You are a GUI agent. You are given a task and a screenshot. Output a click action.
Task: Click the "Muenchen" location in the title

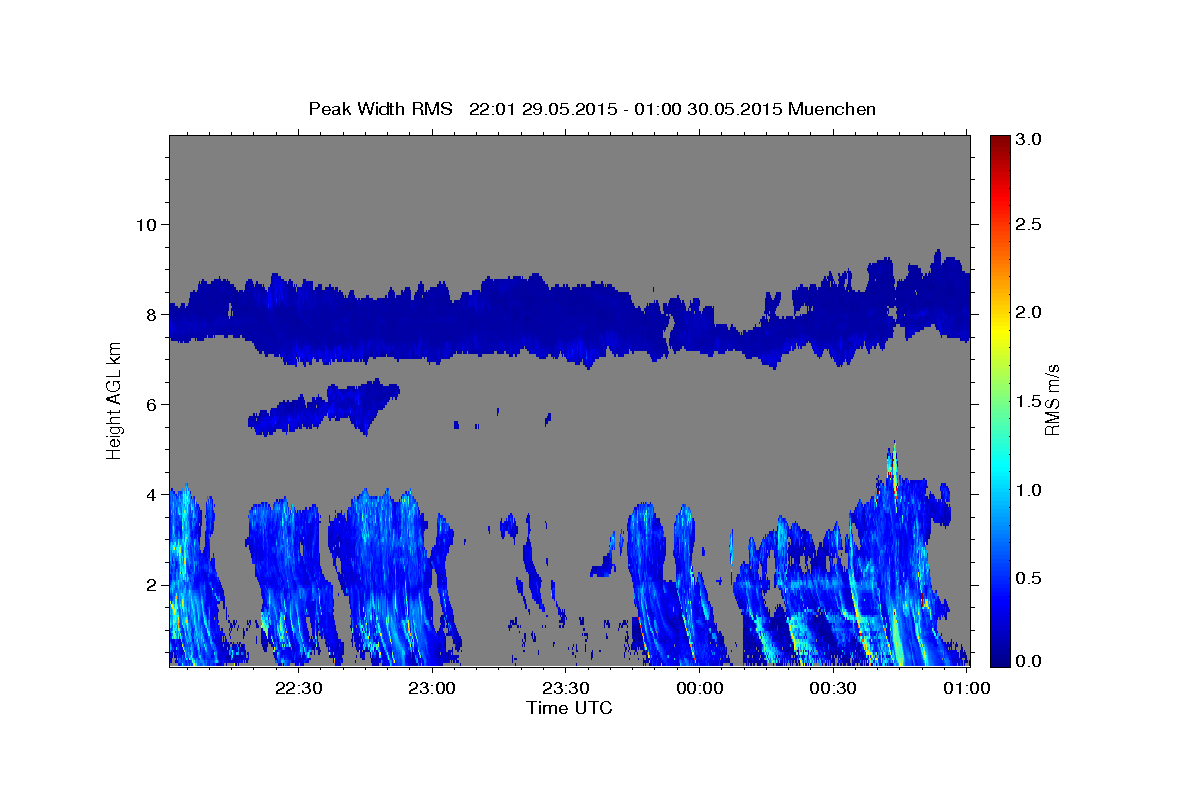[832, 109]
